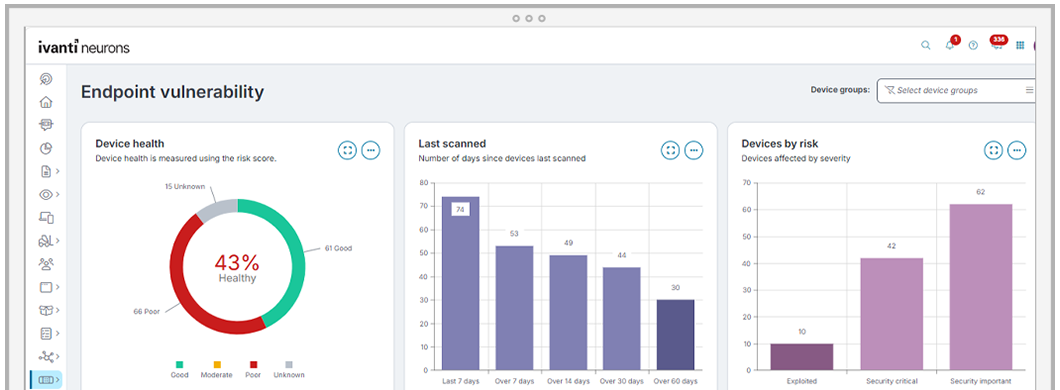Open the package box icon in sidebar
Image resolution: width=1060 pixels, height=390 pixels.
click(46, 310)
